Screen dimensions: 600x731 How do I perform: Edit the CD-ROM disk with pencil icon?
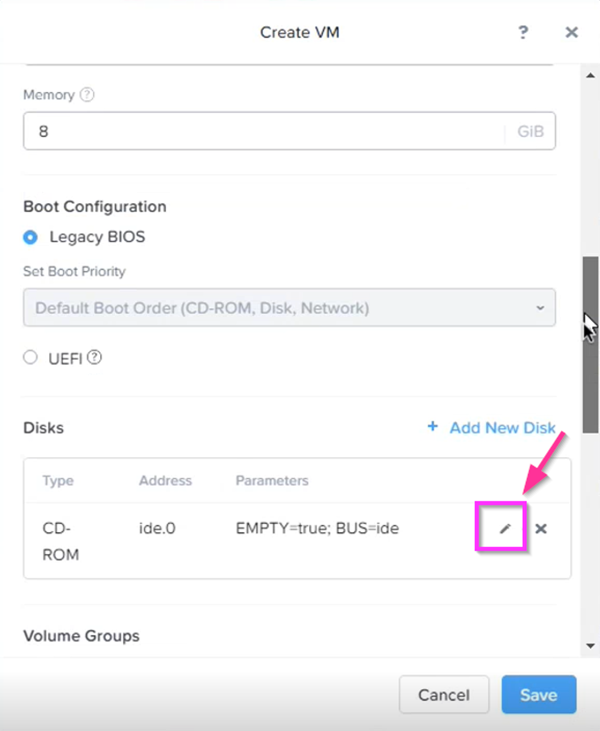(x=505, y=529)
